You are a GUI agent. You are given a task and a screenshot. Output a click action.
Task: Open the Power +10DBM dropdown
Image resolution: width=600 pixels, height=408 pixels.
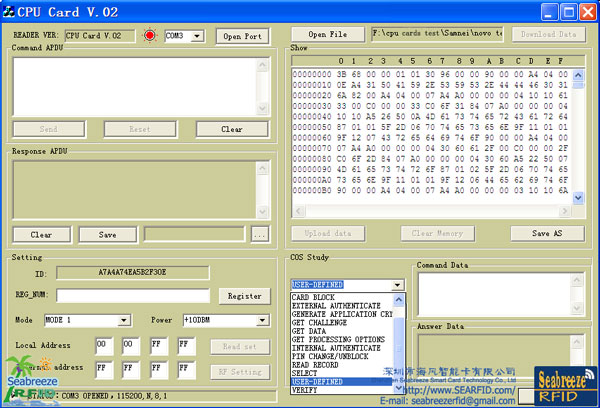(x=263, y=320)
